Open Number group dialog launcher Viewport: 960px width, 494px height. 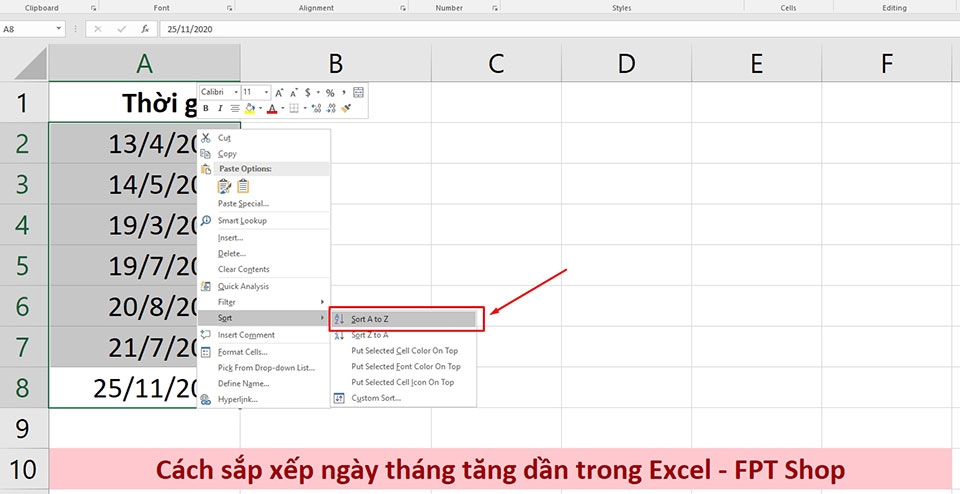[x=495, y=8]
